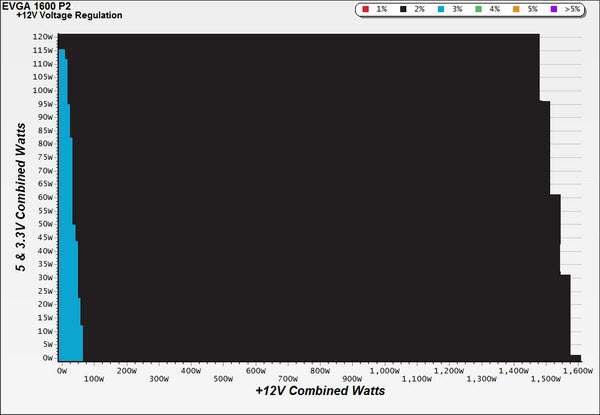Click the green 4% legend swatch
Screen dimensions: 600x415
(x=478, y=9)
